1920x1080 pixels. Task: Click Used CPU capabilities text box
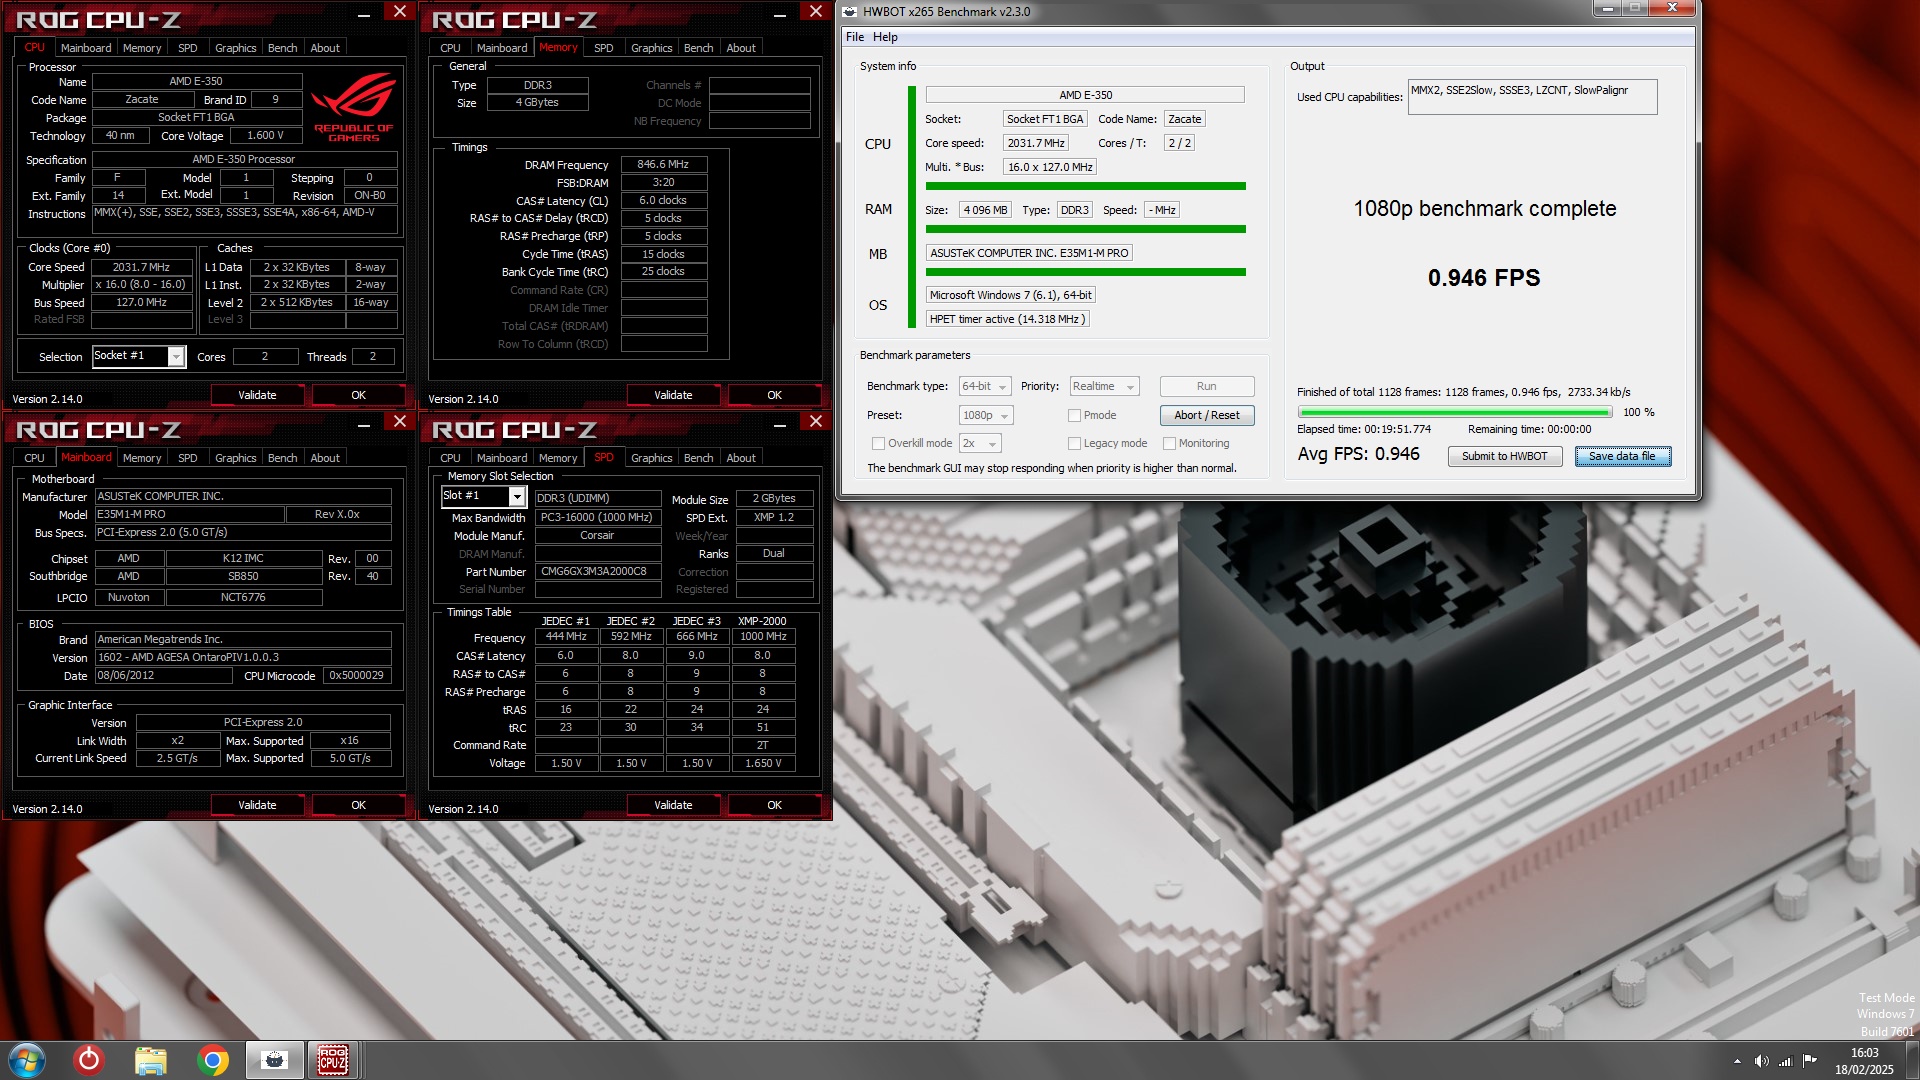click(x=1532, y=97)
